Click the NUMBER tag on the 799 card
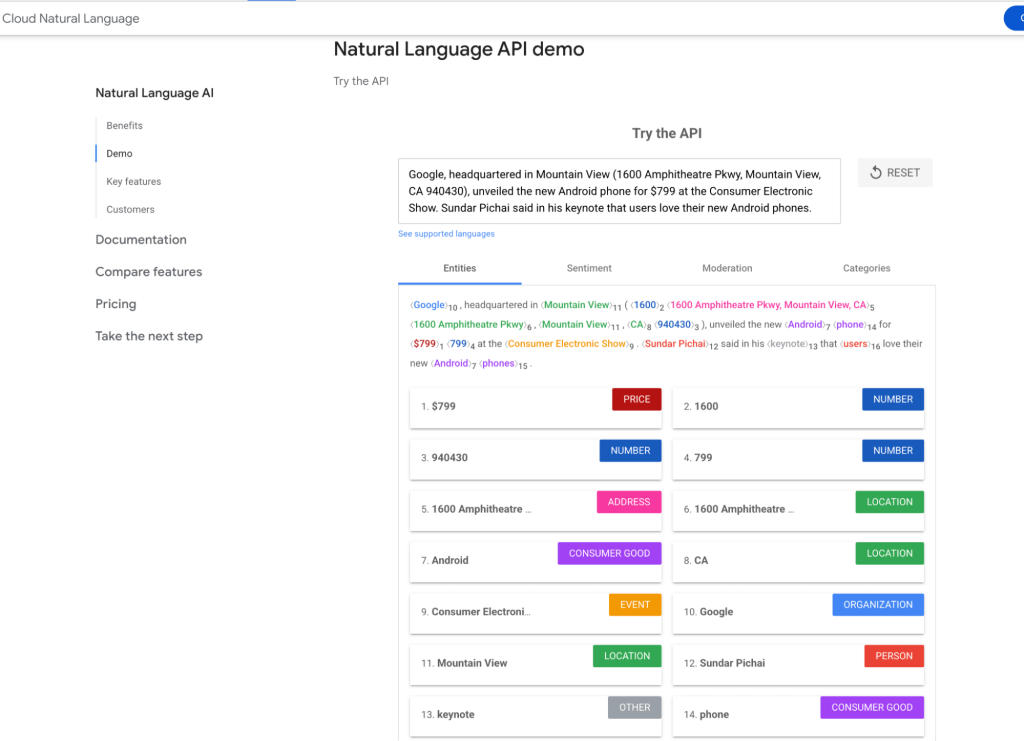The image size is (1024, 741). [x=893, y=451]
